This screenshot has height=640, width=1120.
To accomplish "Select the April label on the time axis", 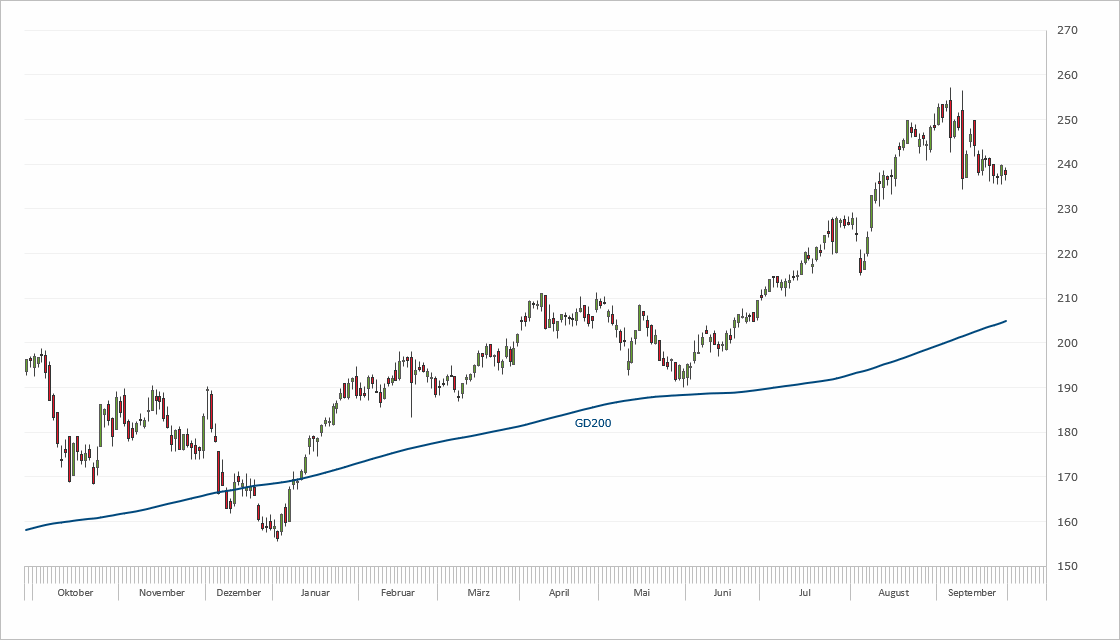I will pyautogui.click(x=559, y=592).
